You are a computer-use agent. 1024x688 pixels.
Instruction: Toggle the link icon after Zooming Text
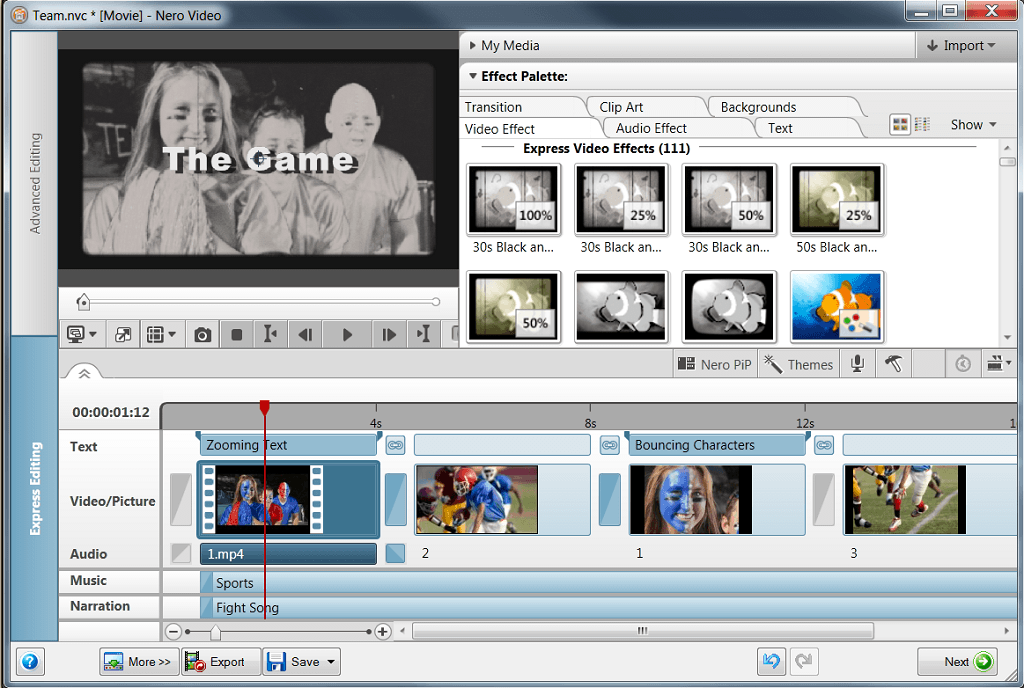[x=395, y=445]
